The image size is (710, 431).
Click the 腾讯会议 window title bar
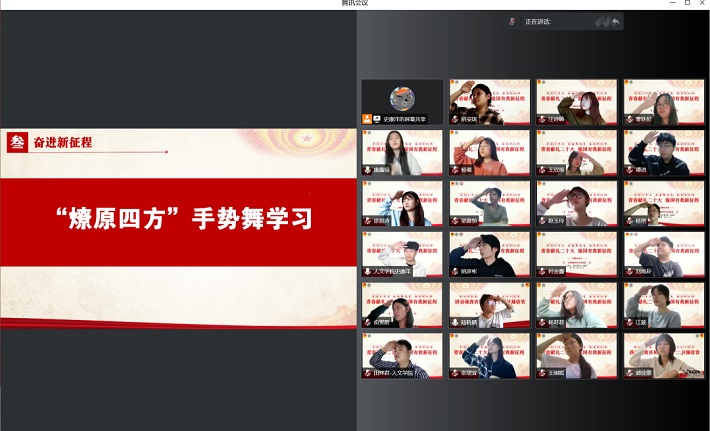click(x=355, y=4)
